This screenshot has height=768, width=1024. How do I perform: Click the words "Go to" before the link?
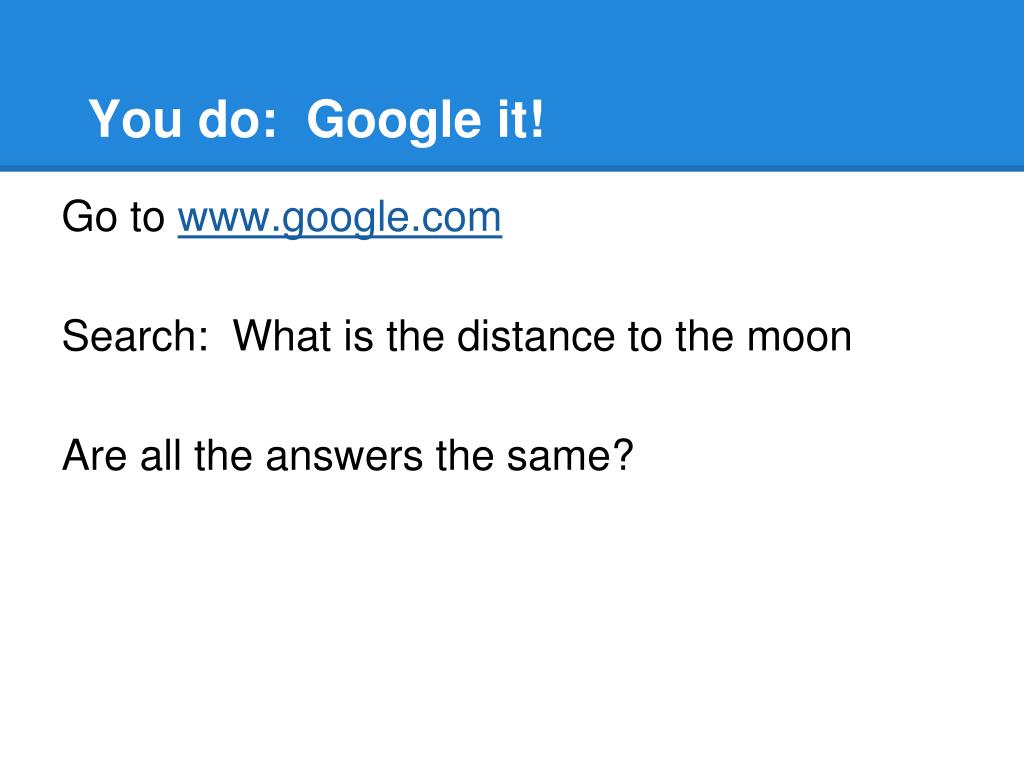point(114,217)
